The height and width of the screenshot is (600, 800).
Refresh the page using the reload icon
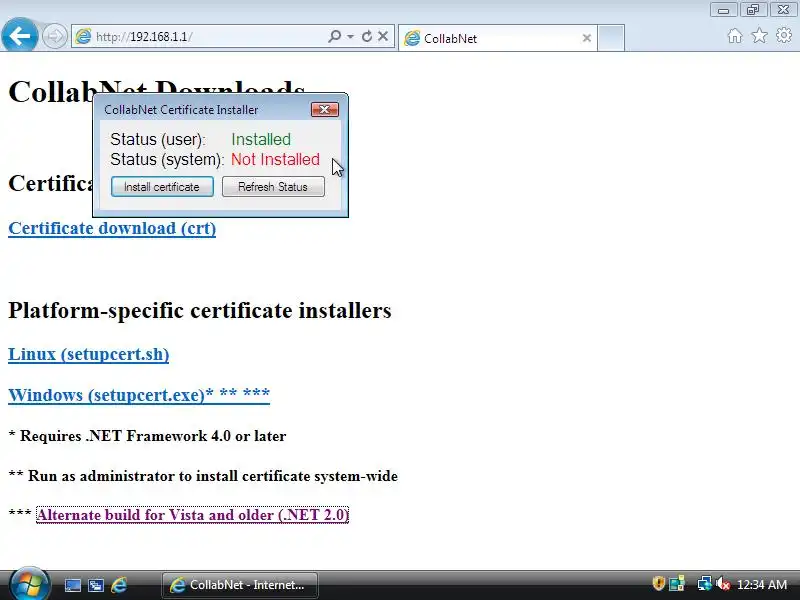(366, 36)
